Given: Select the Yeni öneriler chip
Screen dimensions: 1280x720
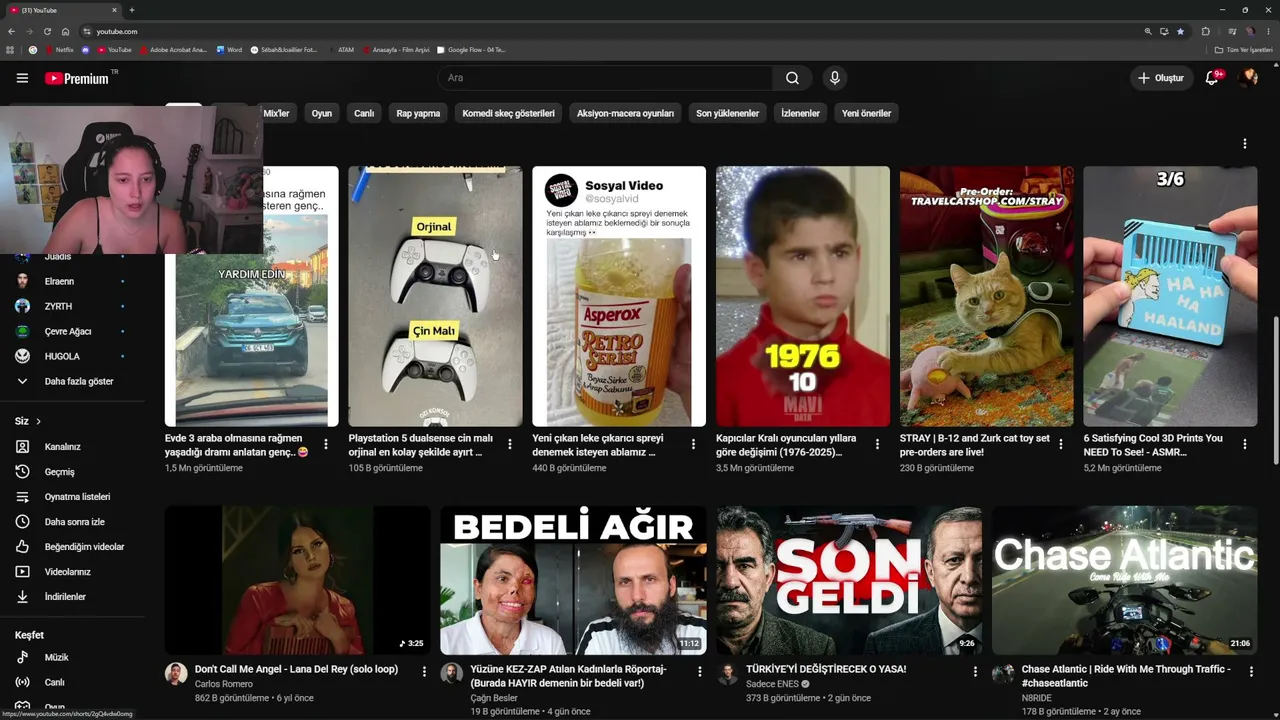Looking at the screenshot, I should coord(866,113).
